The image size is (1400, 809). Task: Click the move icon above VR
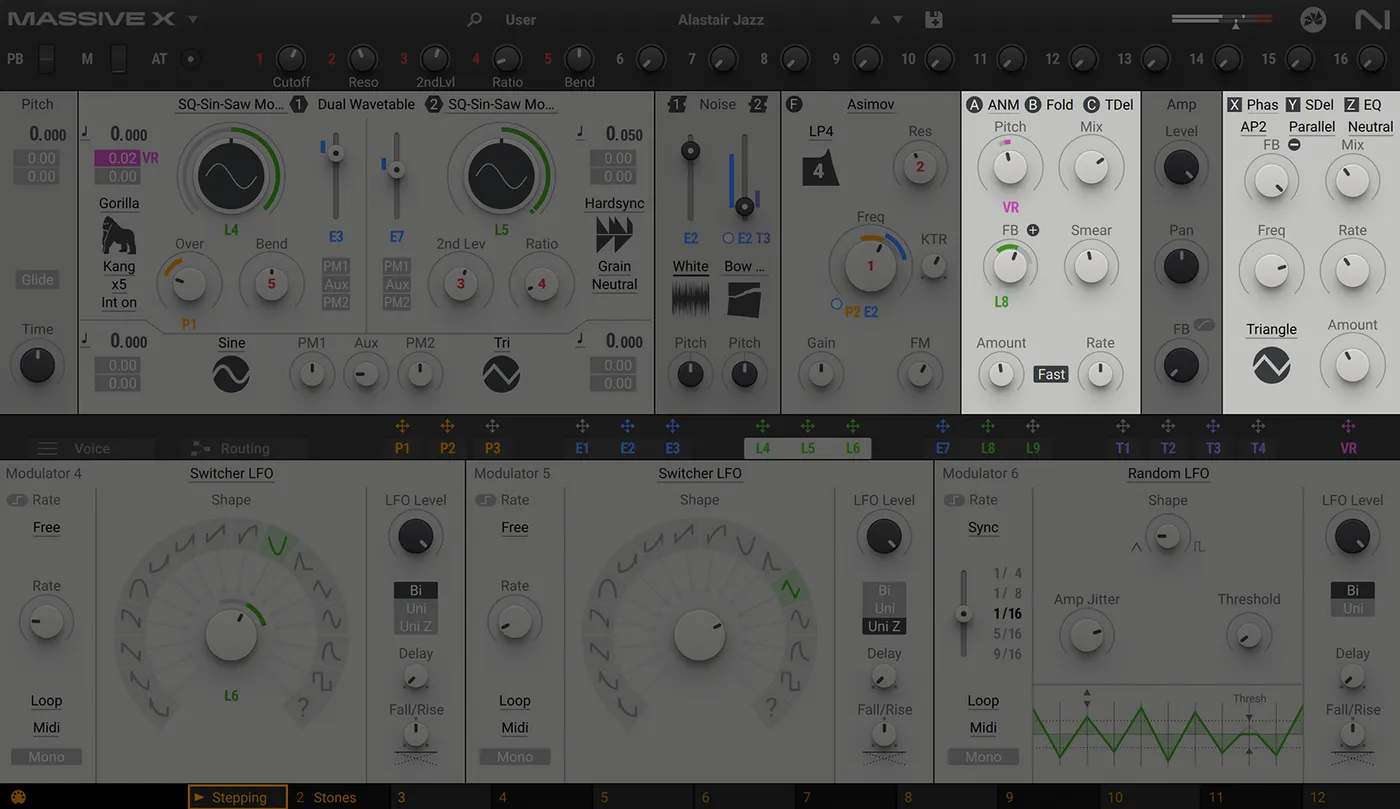click(1348, 427)
